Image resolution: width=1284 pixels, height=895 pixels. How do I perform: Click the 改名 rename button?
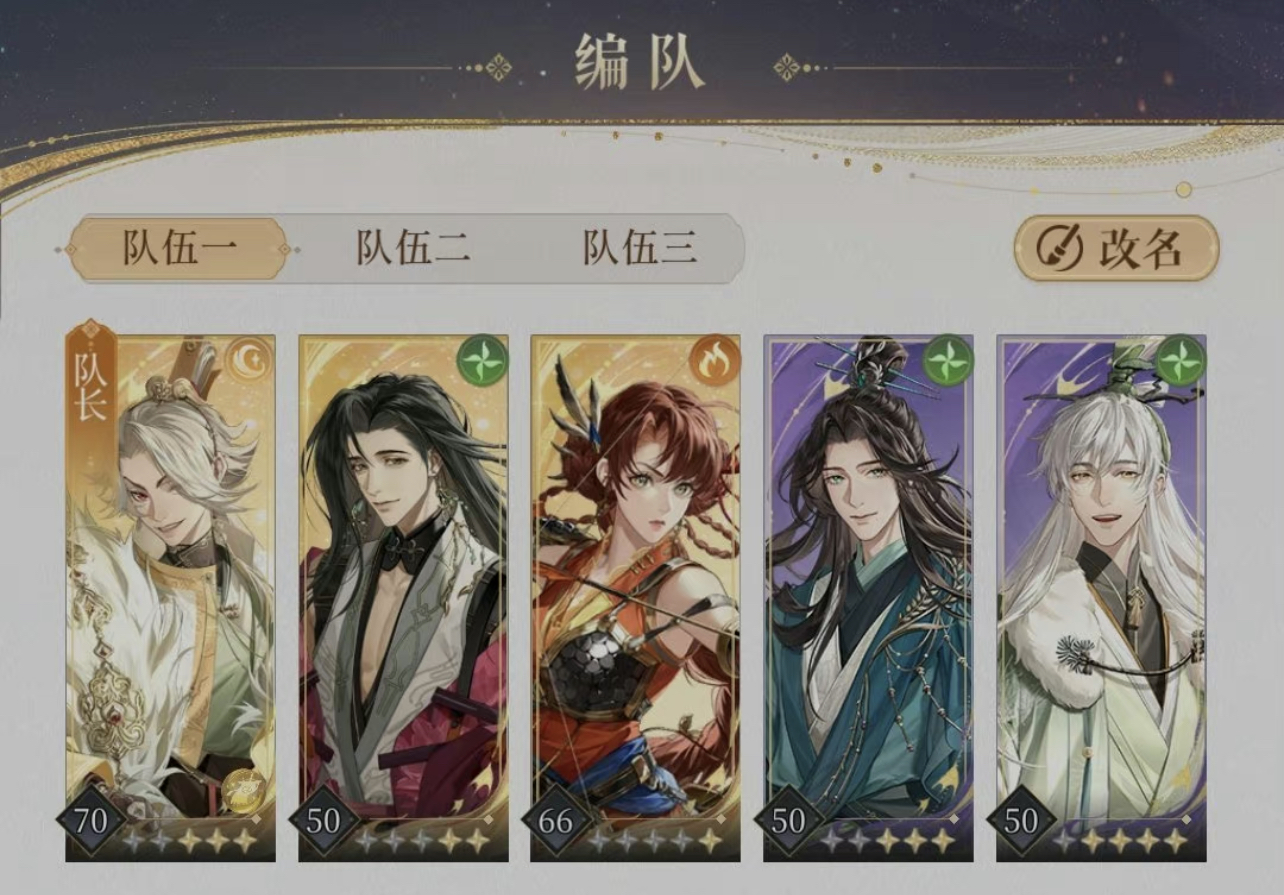coord(1116,248)
